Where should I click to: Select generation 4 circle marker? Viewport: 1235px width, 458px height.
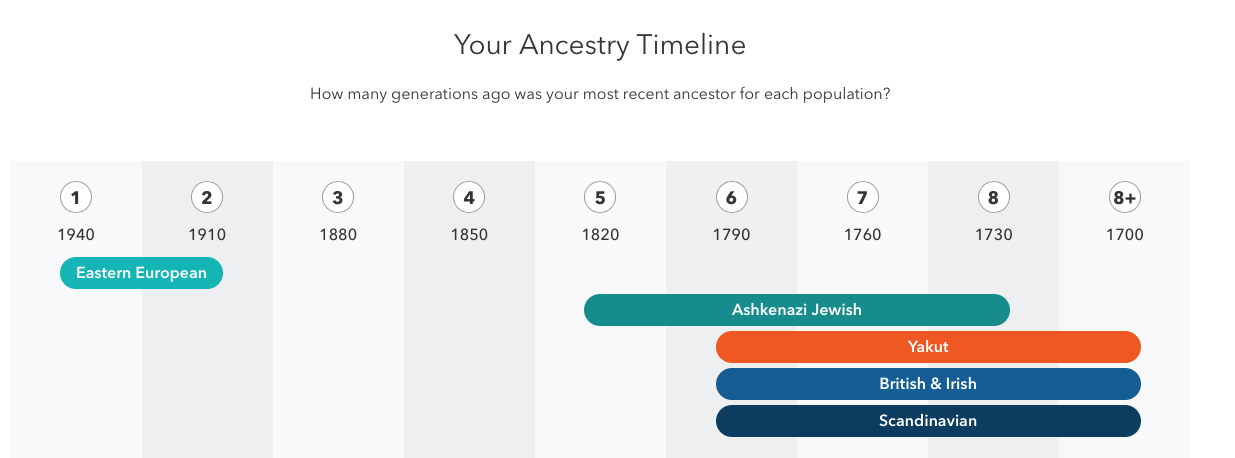[468, 198]
